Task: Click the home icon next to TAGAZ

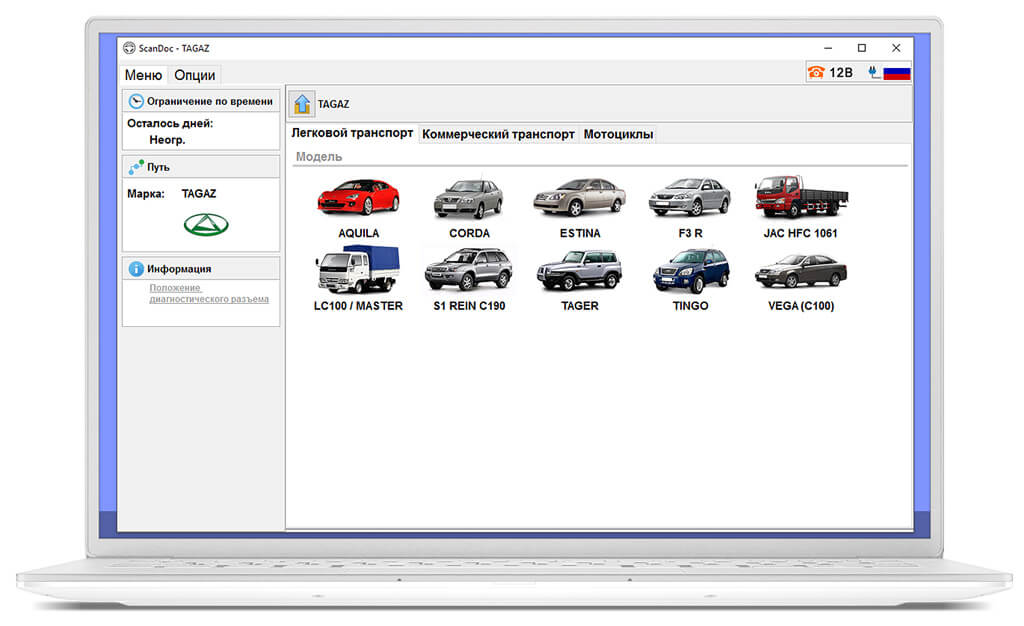Action: click(302, 104)
